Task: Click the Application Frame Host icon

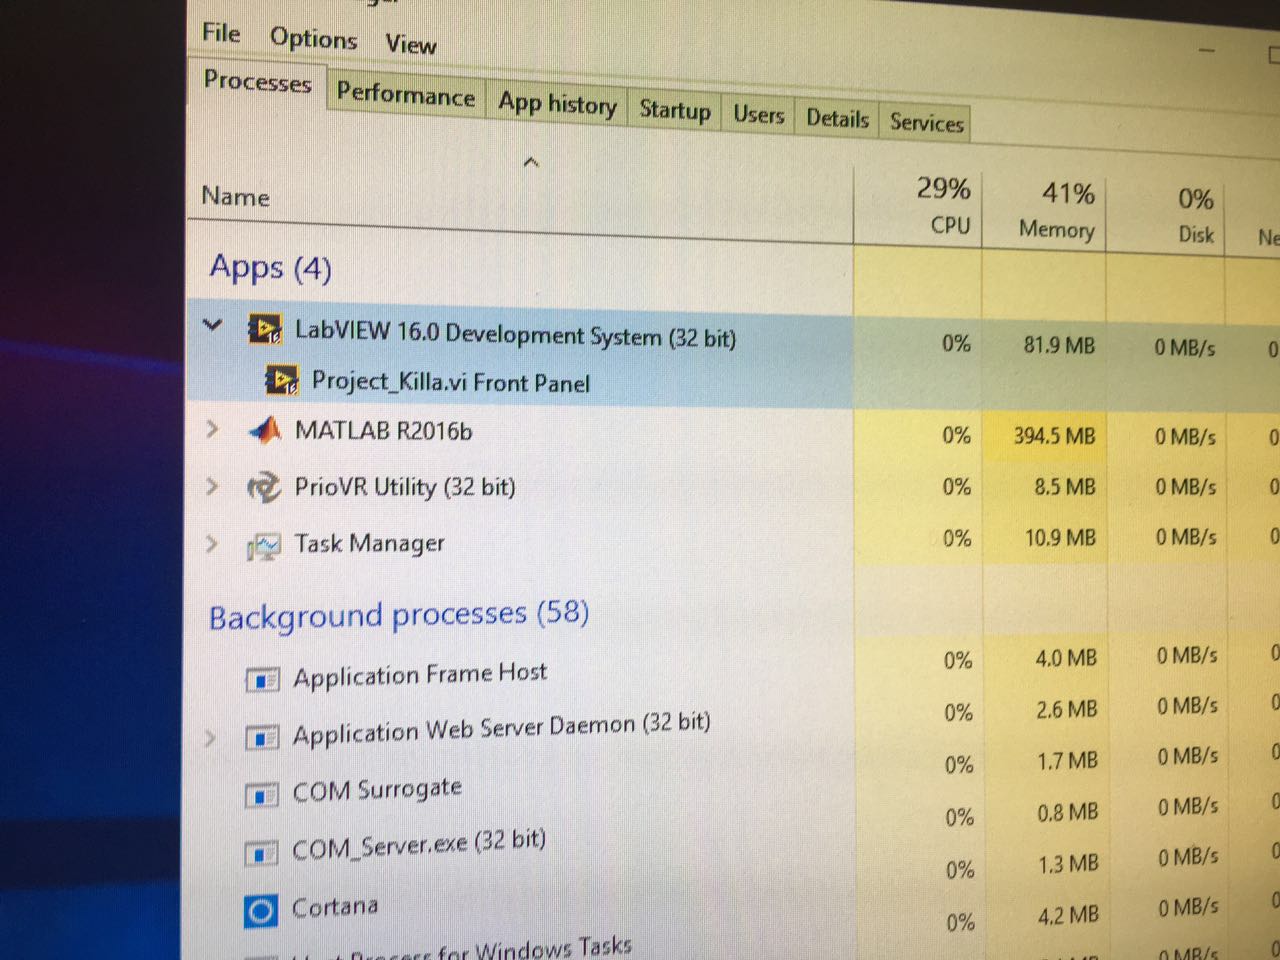Action: tap(261, 680)
